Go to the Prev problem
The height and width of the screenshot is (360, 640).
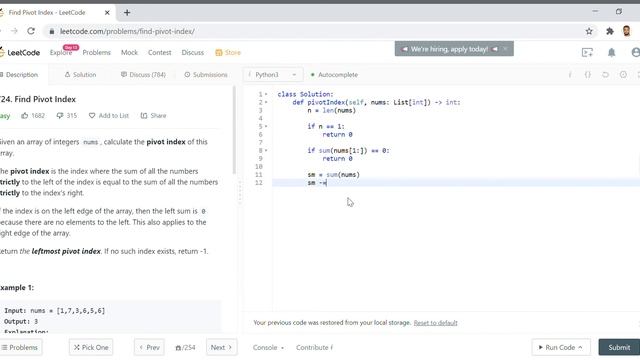pos(149,347)
